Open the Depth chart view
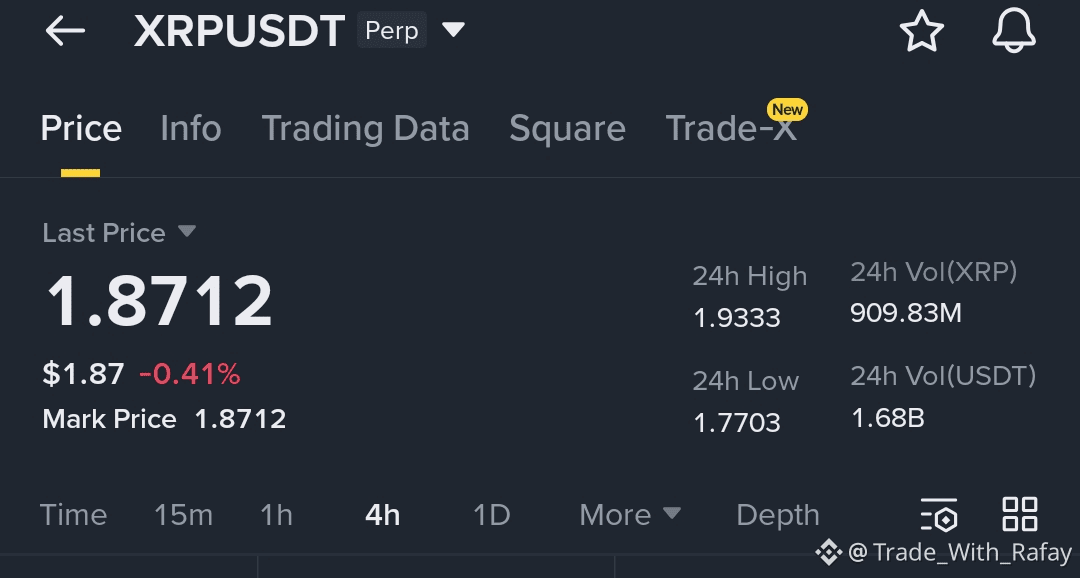 (x=777, y=515)
